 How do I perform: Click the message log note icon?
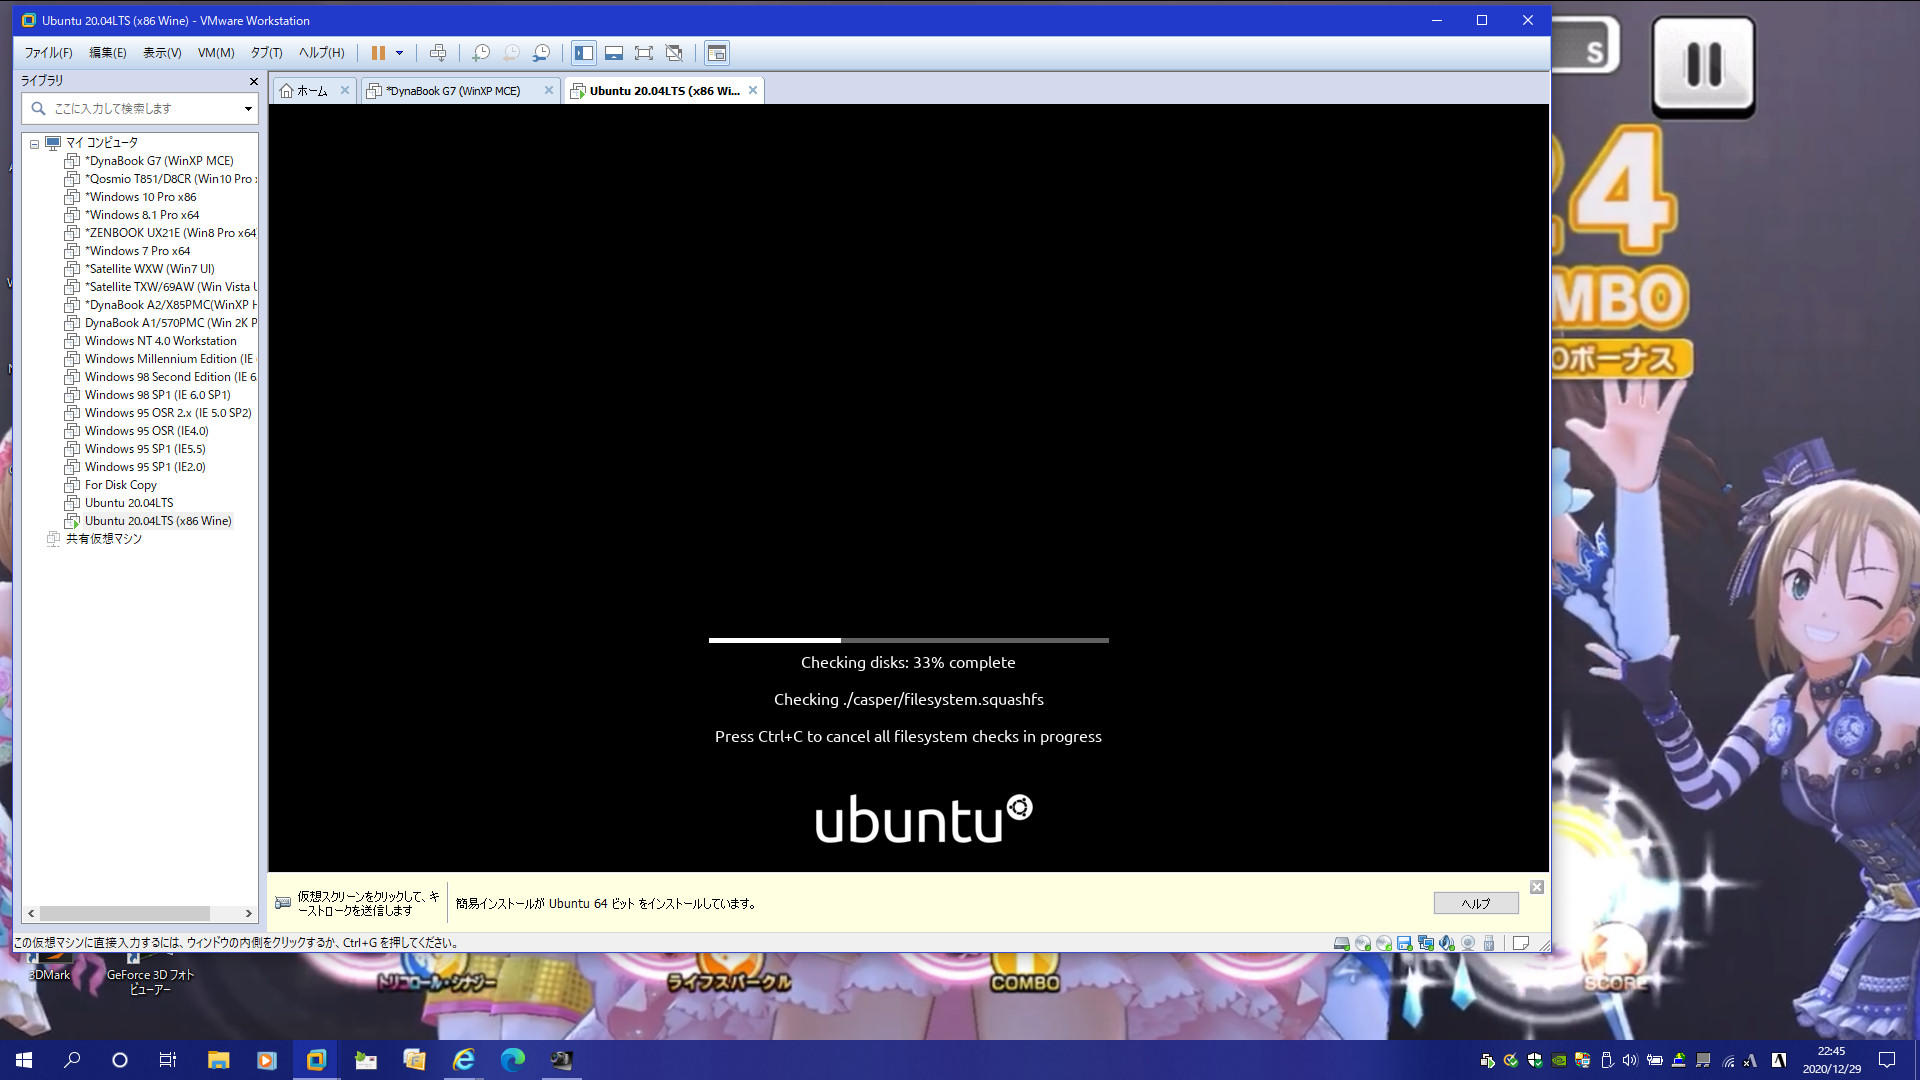[1521, 943]
